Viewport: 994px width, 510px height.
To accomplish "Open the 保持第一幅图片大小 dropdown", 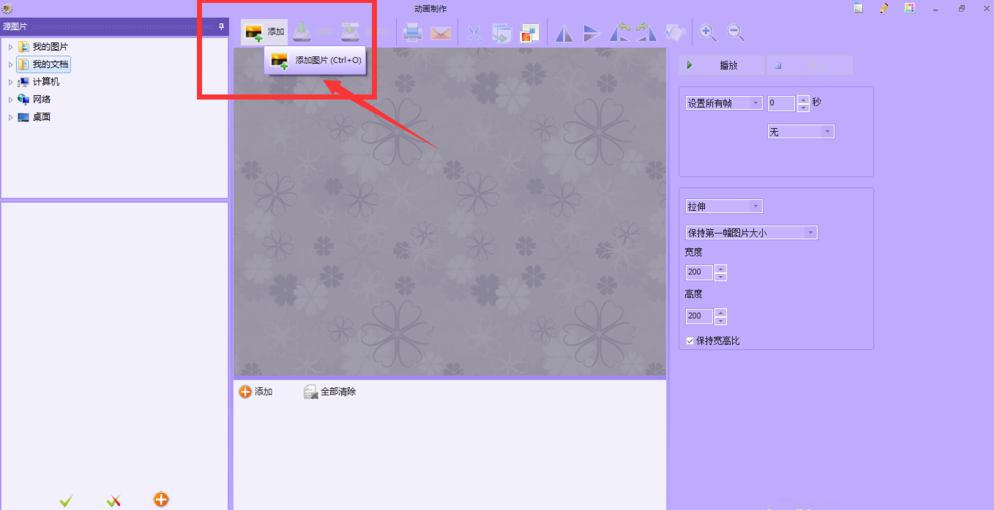I will (x=751, y=233).
